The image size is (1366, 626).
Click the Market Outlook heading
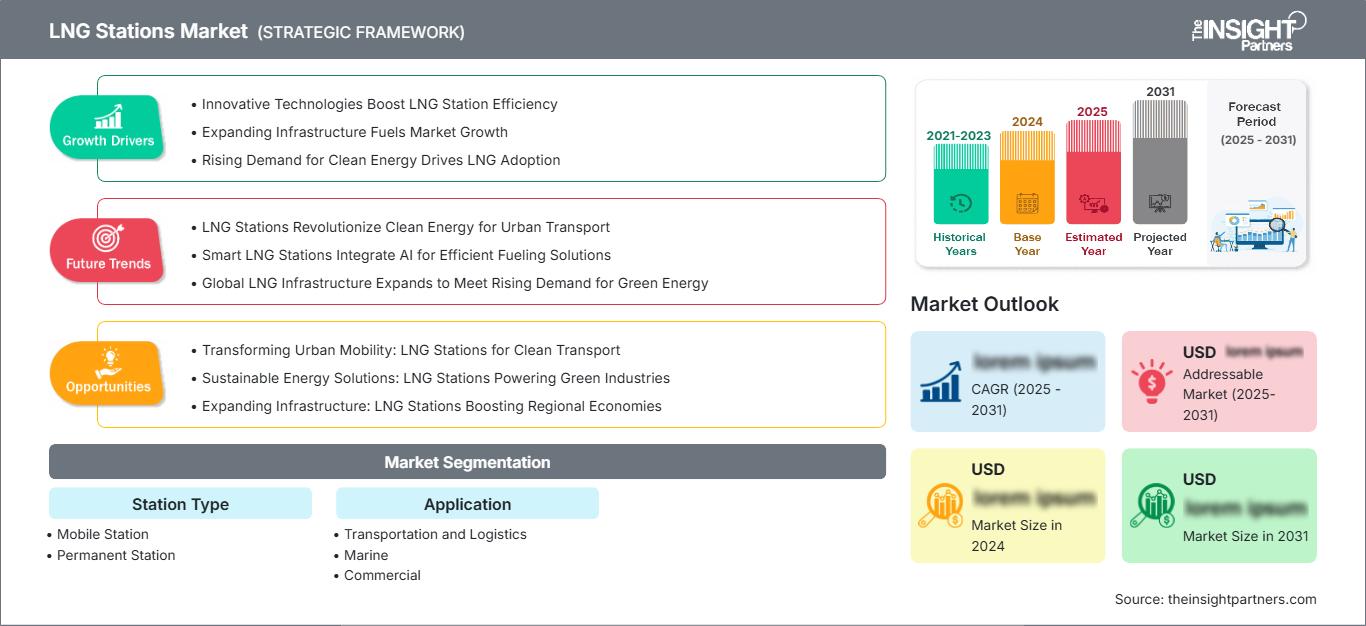coord(984,304)
